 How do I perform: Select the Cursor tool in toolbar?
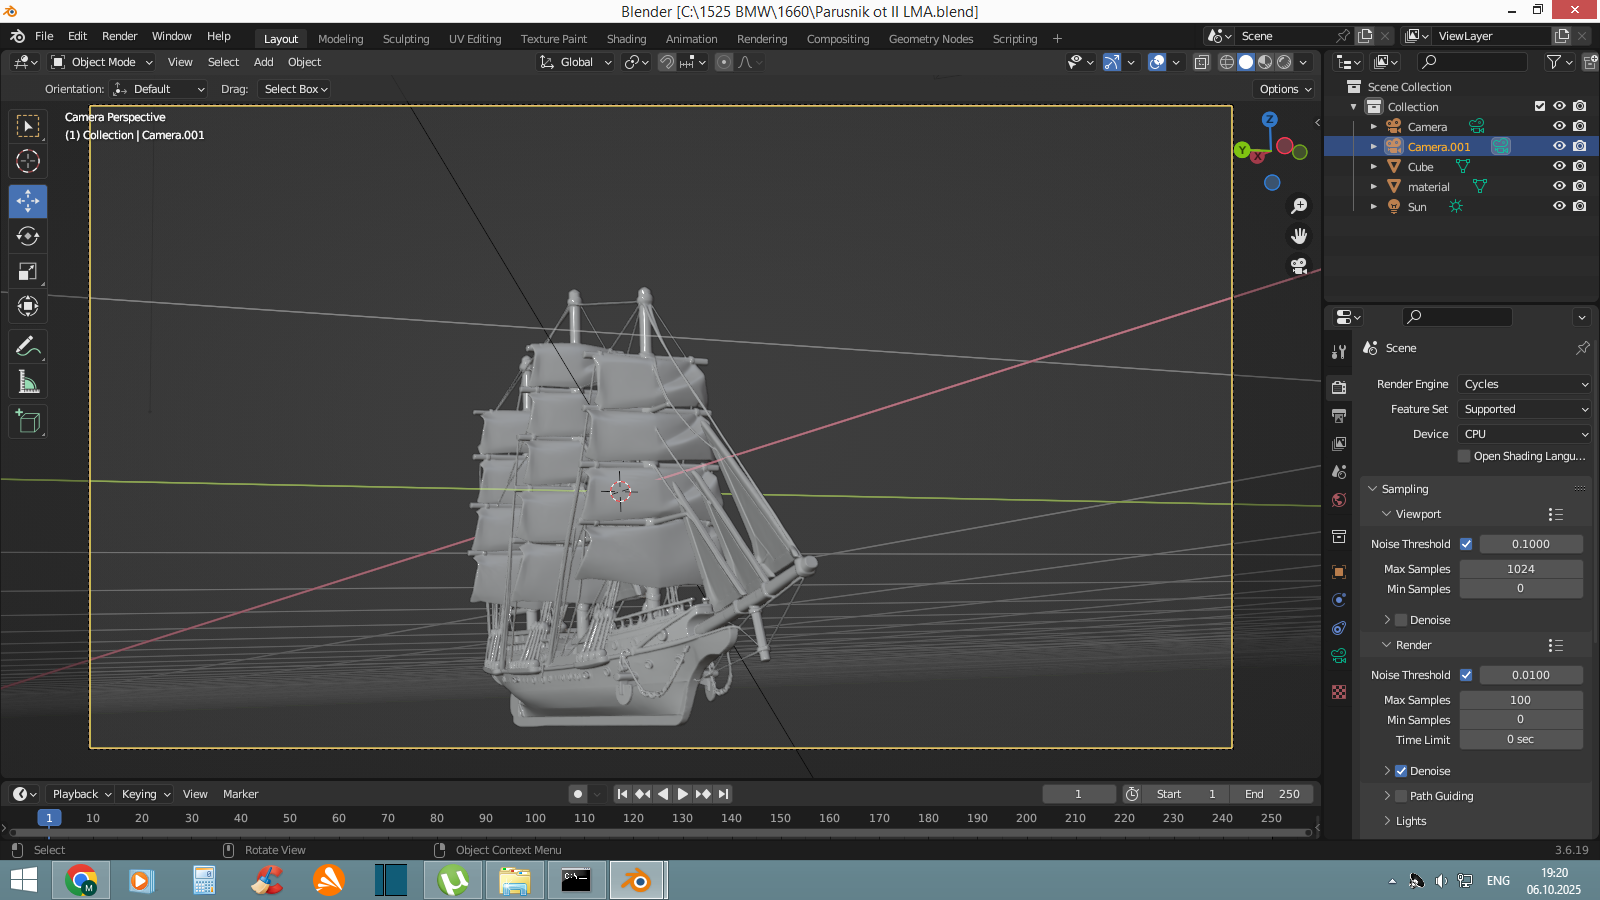coord(28,161)
